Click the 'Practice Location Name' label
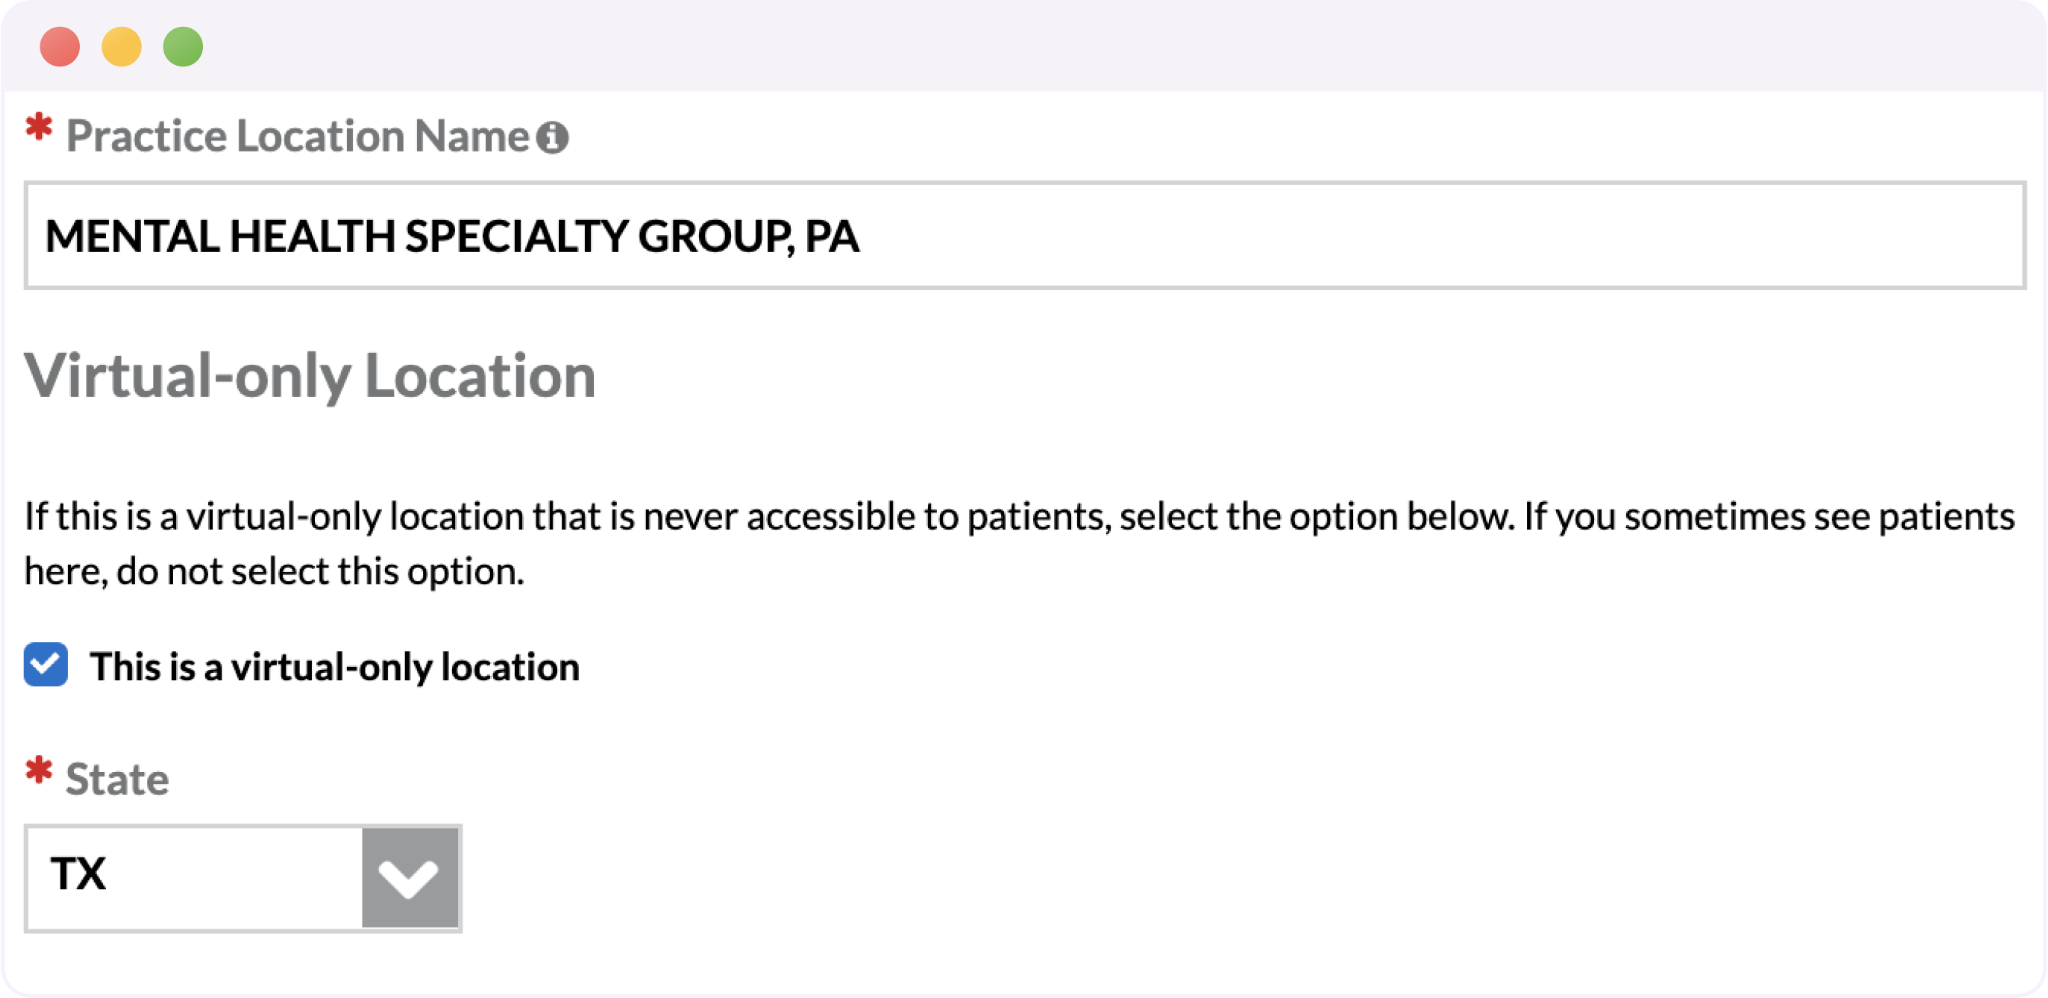2048x998 pixels. tap(297, 136)
